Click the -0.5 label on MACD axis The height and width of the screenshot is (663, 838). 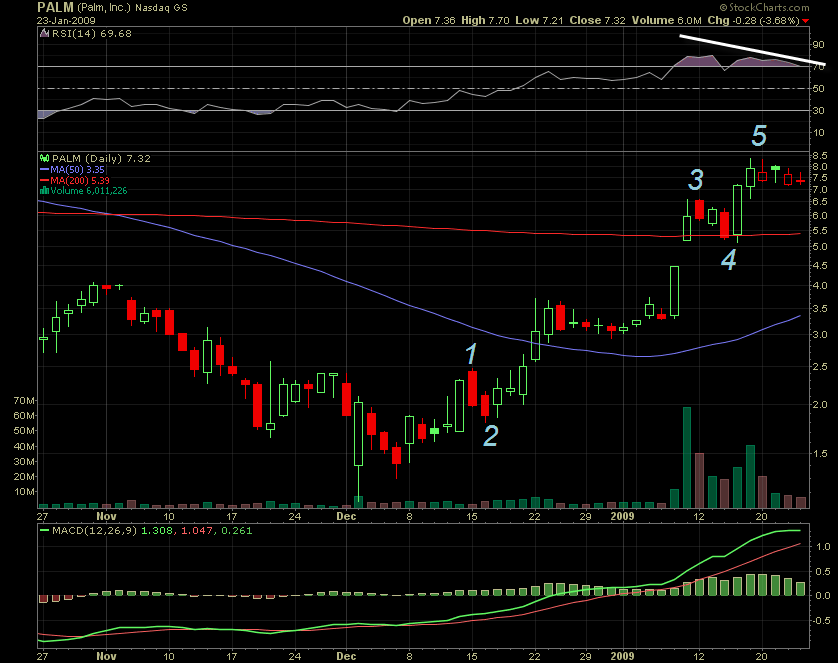[x=822, y=621]
